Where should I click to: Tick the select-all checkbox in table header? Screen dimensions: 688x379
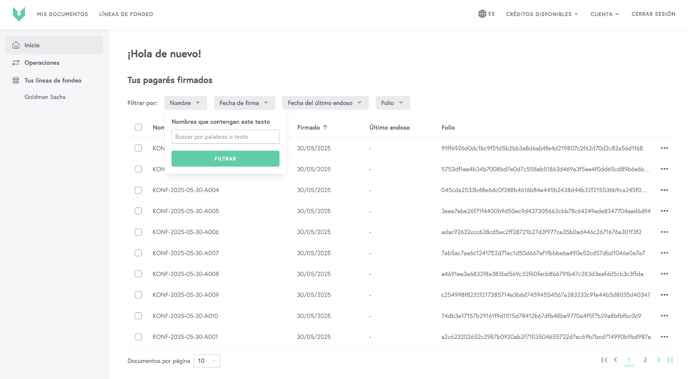[x=138, y=127]
